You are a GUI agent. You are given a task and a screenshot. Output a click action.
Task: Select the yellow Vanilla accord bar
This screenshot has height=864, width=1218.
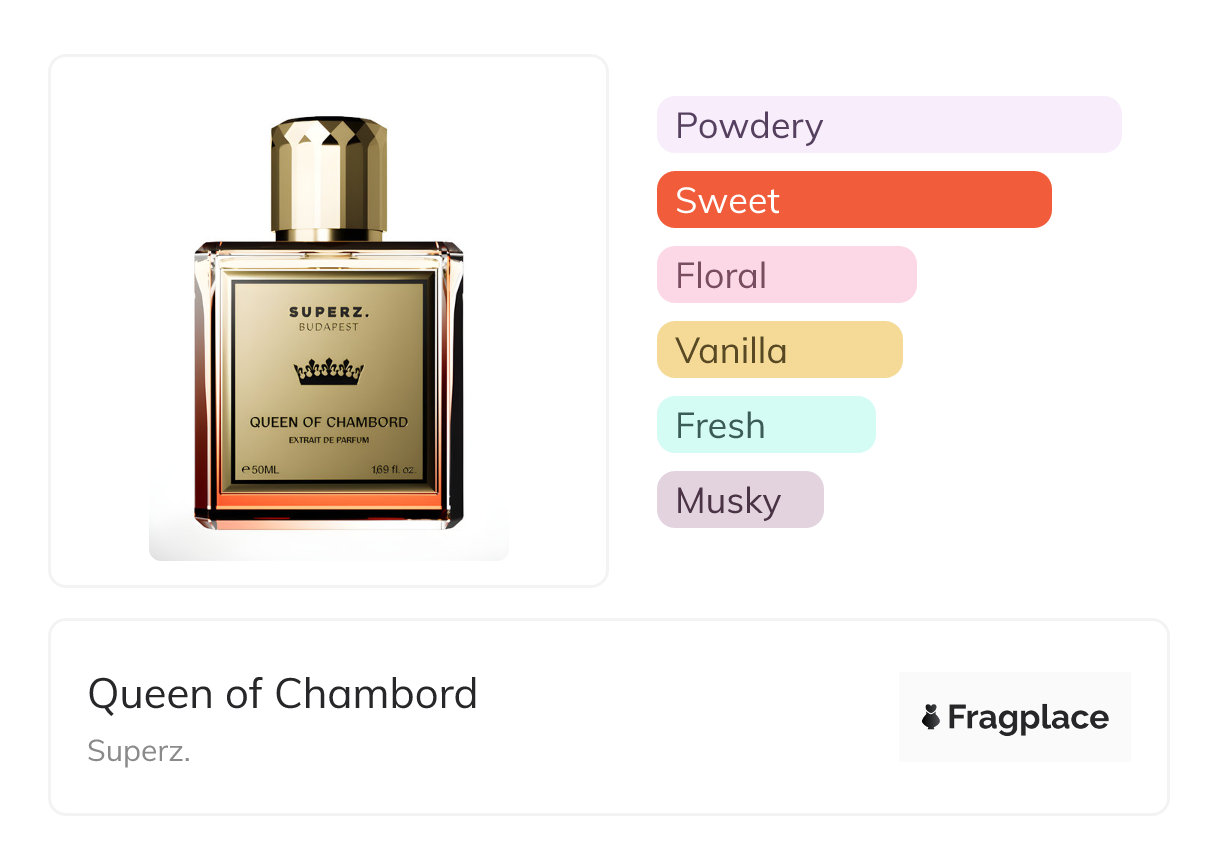(779, 350)
